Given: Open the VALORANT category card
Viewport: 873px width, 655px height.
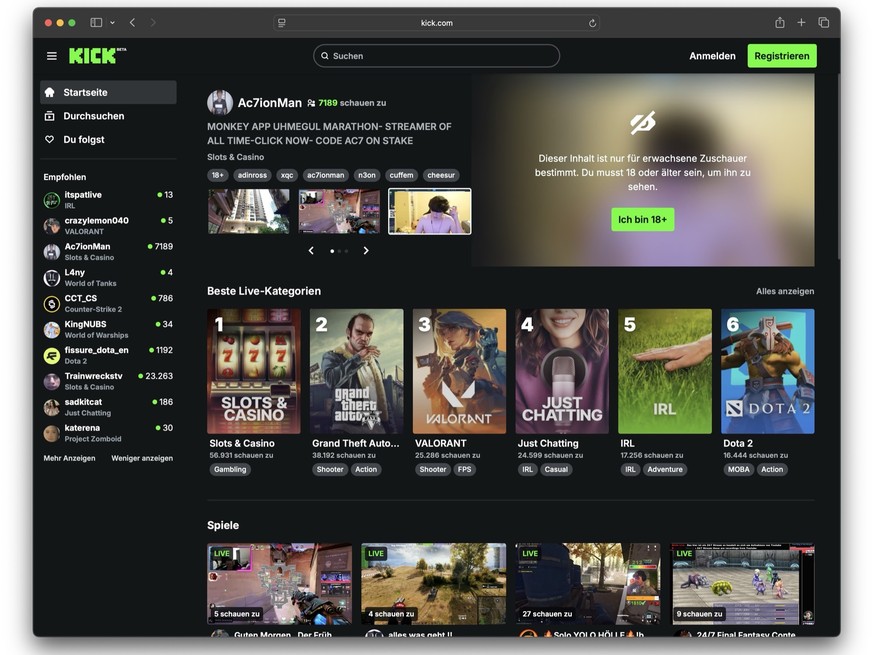Looking at the screenshot, I should tap(459, 372).
